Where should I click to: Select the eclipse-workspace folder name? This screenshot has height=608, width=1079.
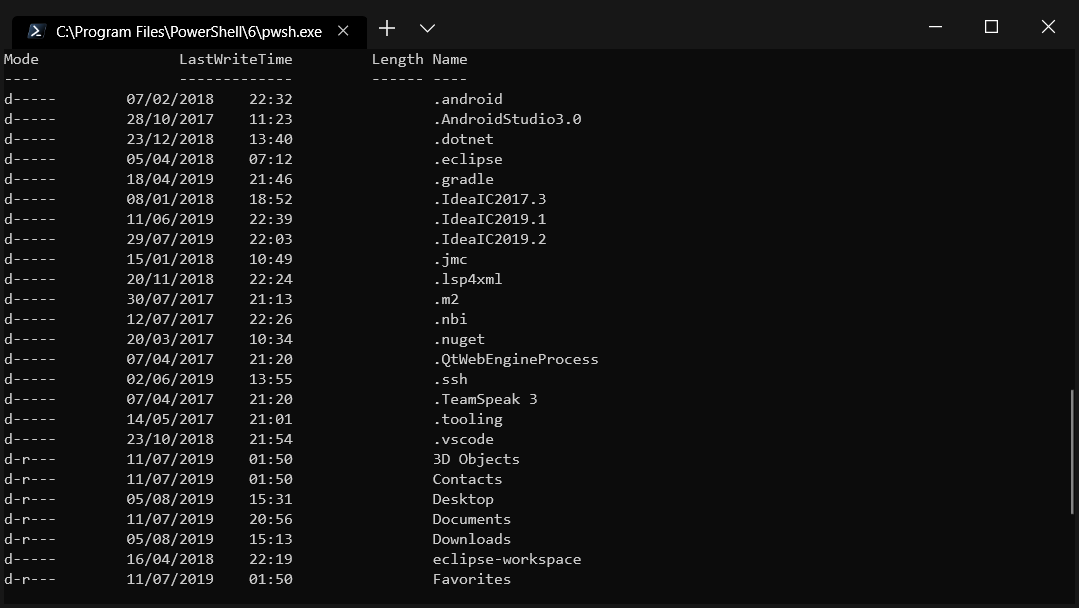click(x=507, y=559)
